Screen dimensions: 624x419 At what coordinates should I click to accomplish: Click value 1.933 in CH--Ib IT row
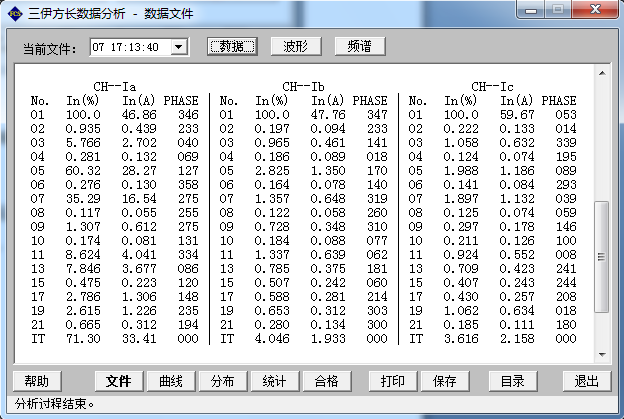(328, 339)
